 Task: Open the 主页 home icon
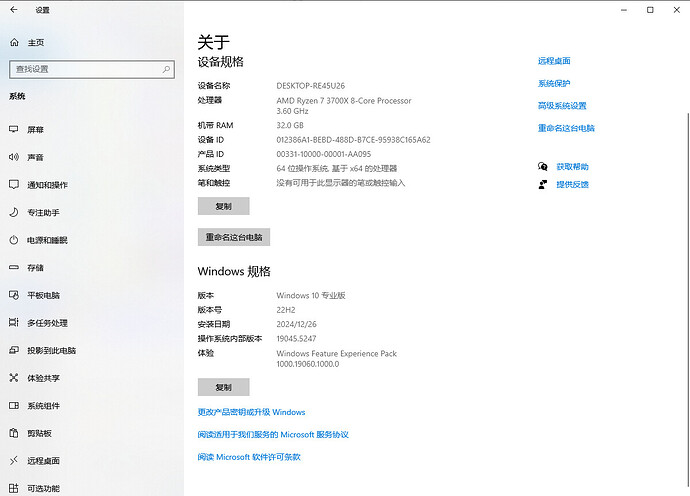tap(14, 42)
